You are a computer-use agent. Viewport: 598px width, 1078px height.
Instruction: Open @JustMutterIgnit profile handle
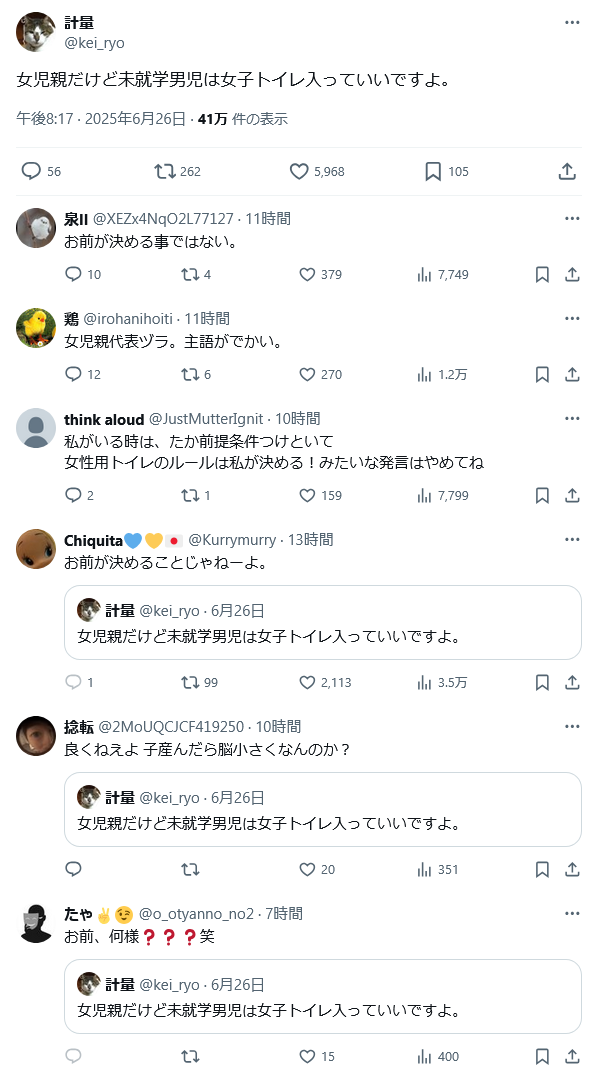tap(206, 419)
